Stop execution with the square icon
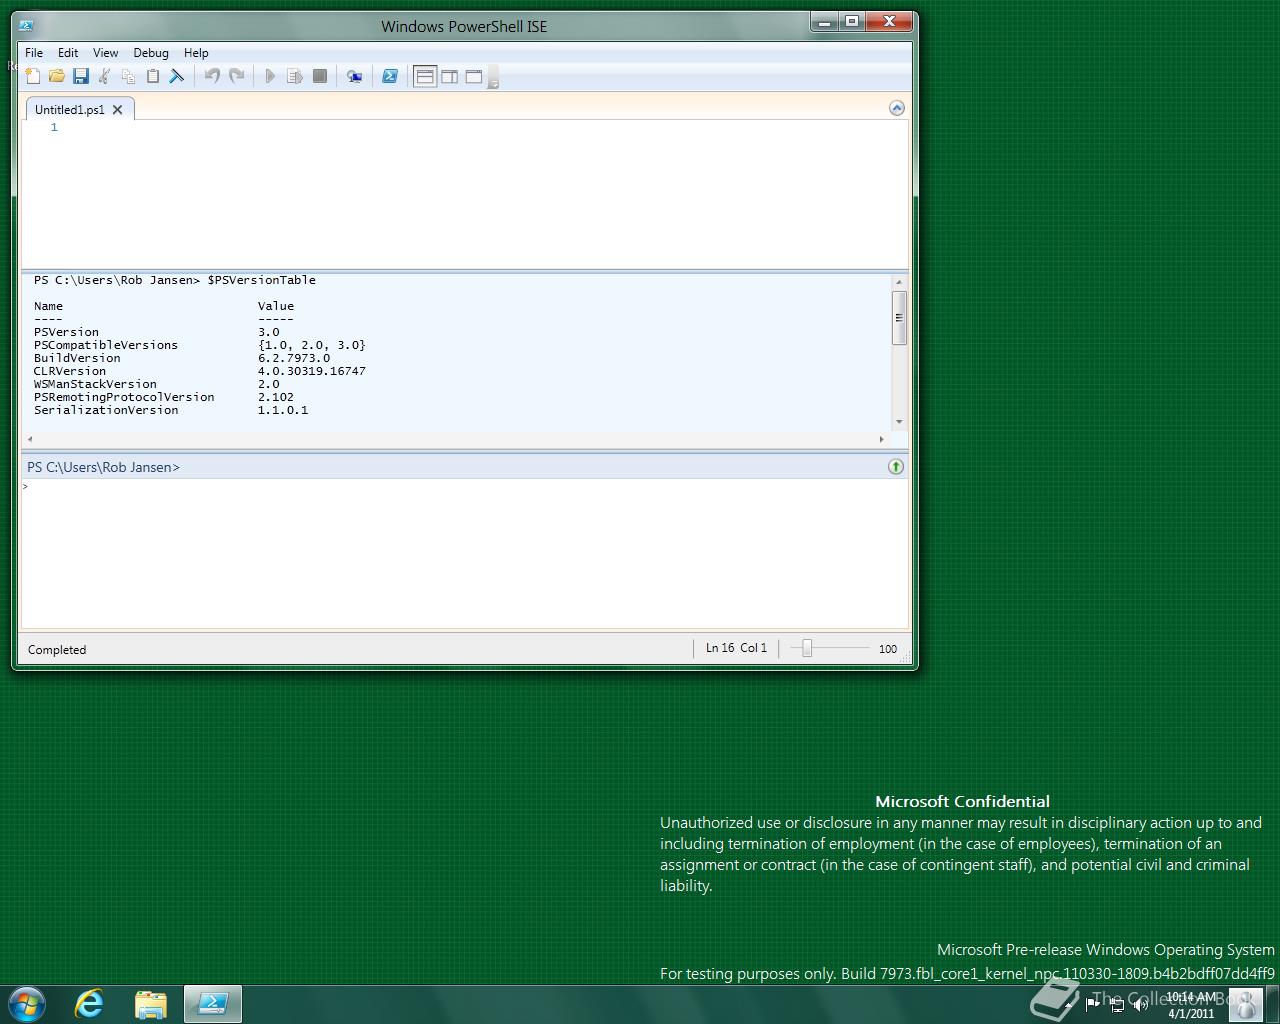1280x1024 pixels. point(320,76)
